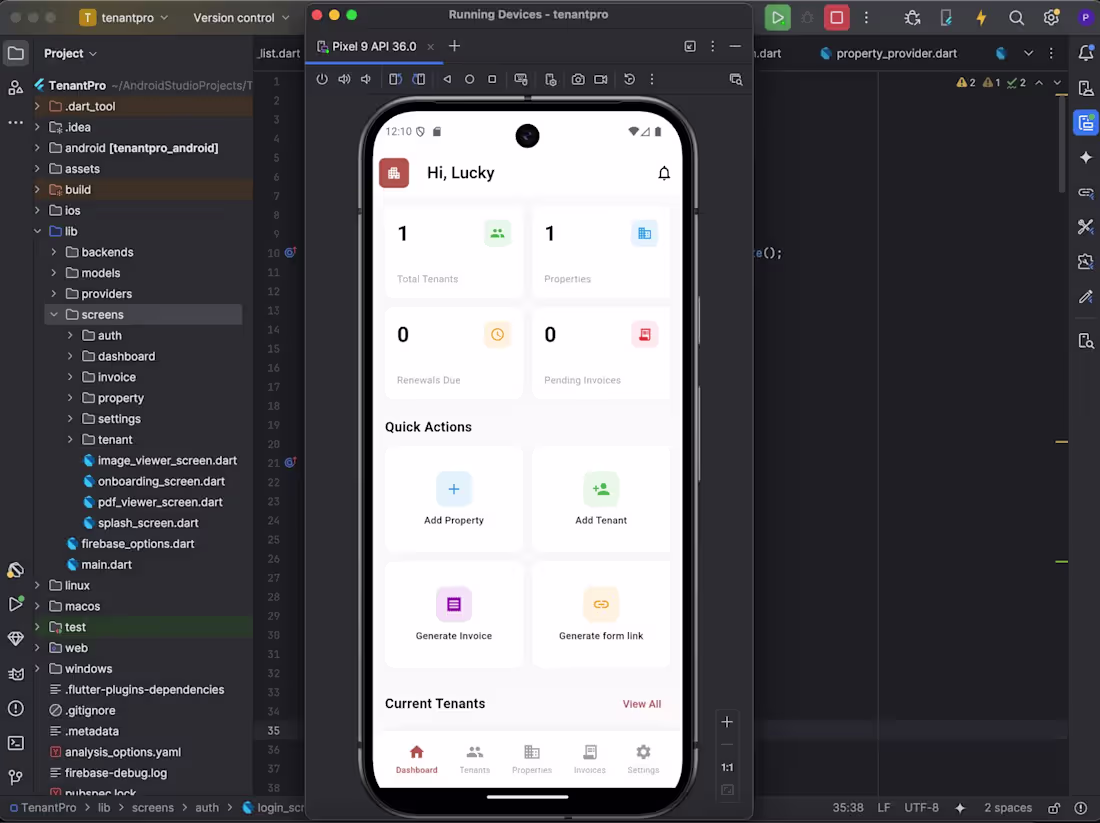Switch to property_provider.dart editor tab
This screenshot has width=1100, height=823.
[x=888, y=53]
